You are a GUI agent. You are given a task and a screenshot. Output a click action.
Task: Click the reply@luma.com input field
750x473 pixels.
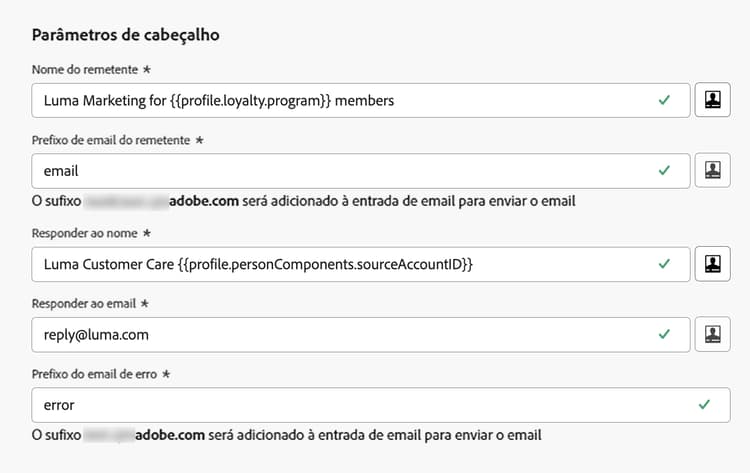pyautogui.click(x=340, y=334)
